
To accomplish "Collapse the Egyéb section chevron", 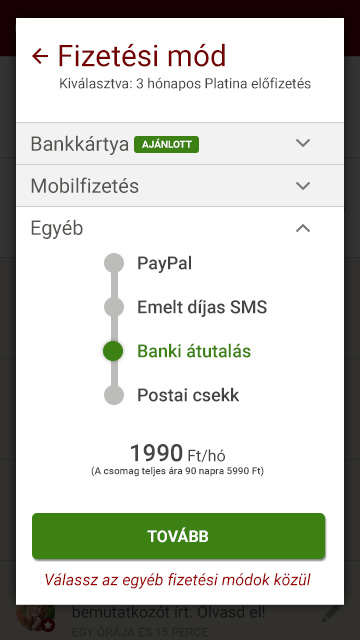I will pyautogui.click(x=303, y=229).
